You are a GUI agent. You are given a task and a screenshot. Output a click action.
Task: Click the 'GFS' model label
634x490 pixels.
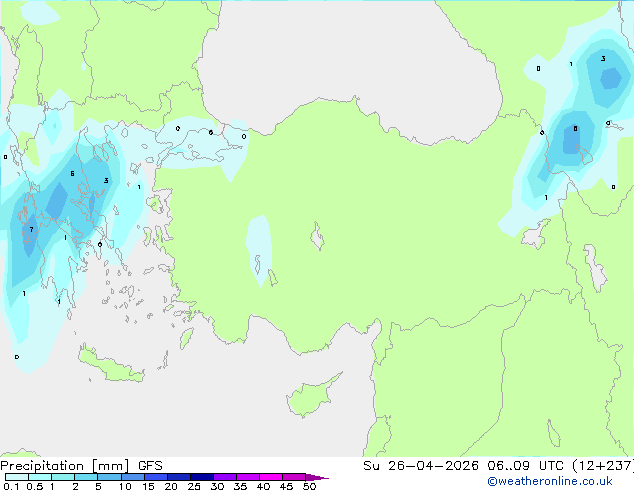pyautogui.click(x=150, y=466)
